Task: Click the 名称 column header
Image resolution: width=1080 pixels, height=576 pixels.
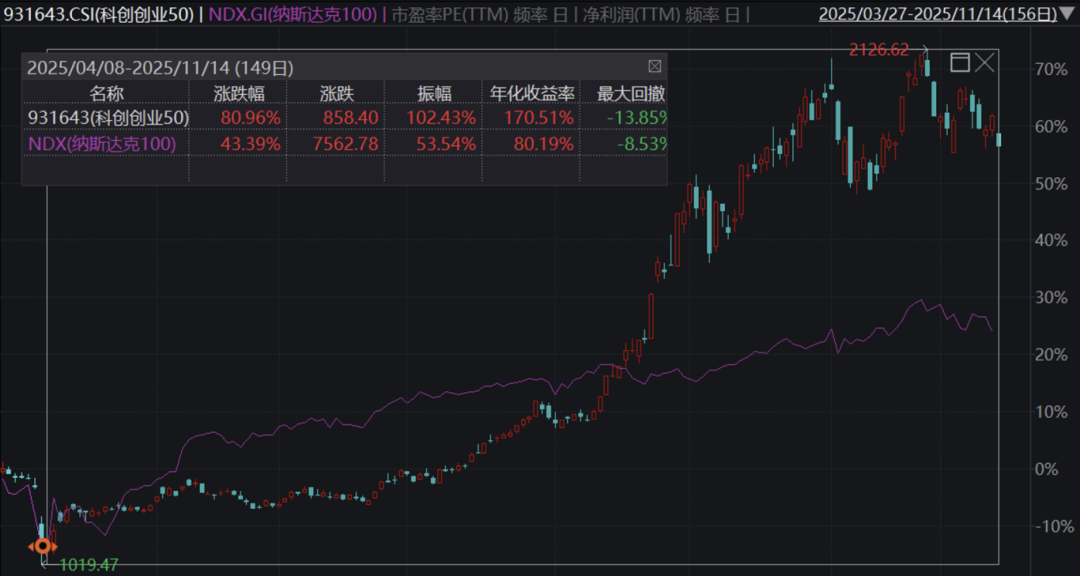Action: pos(106,93)
